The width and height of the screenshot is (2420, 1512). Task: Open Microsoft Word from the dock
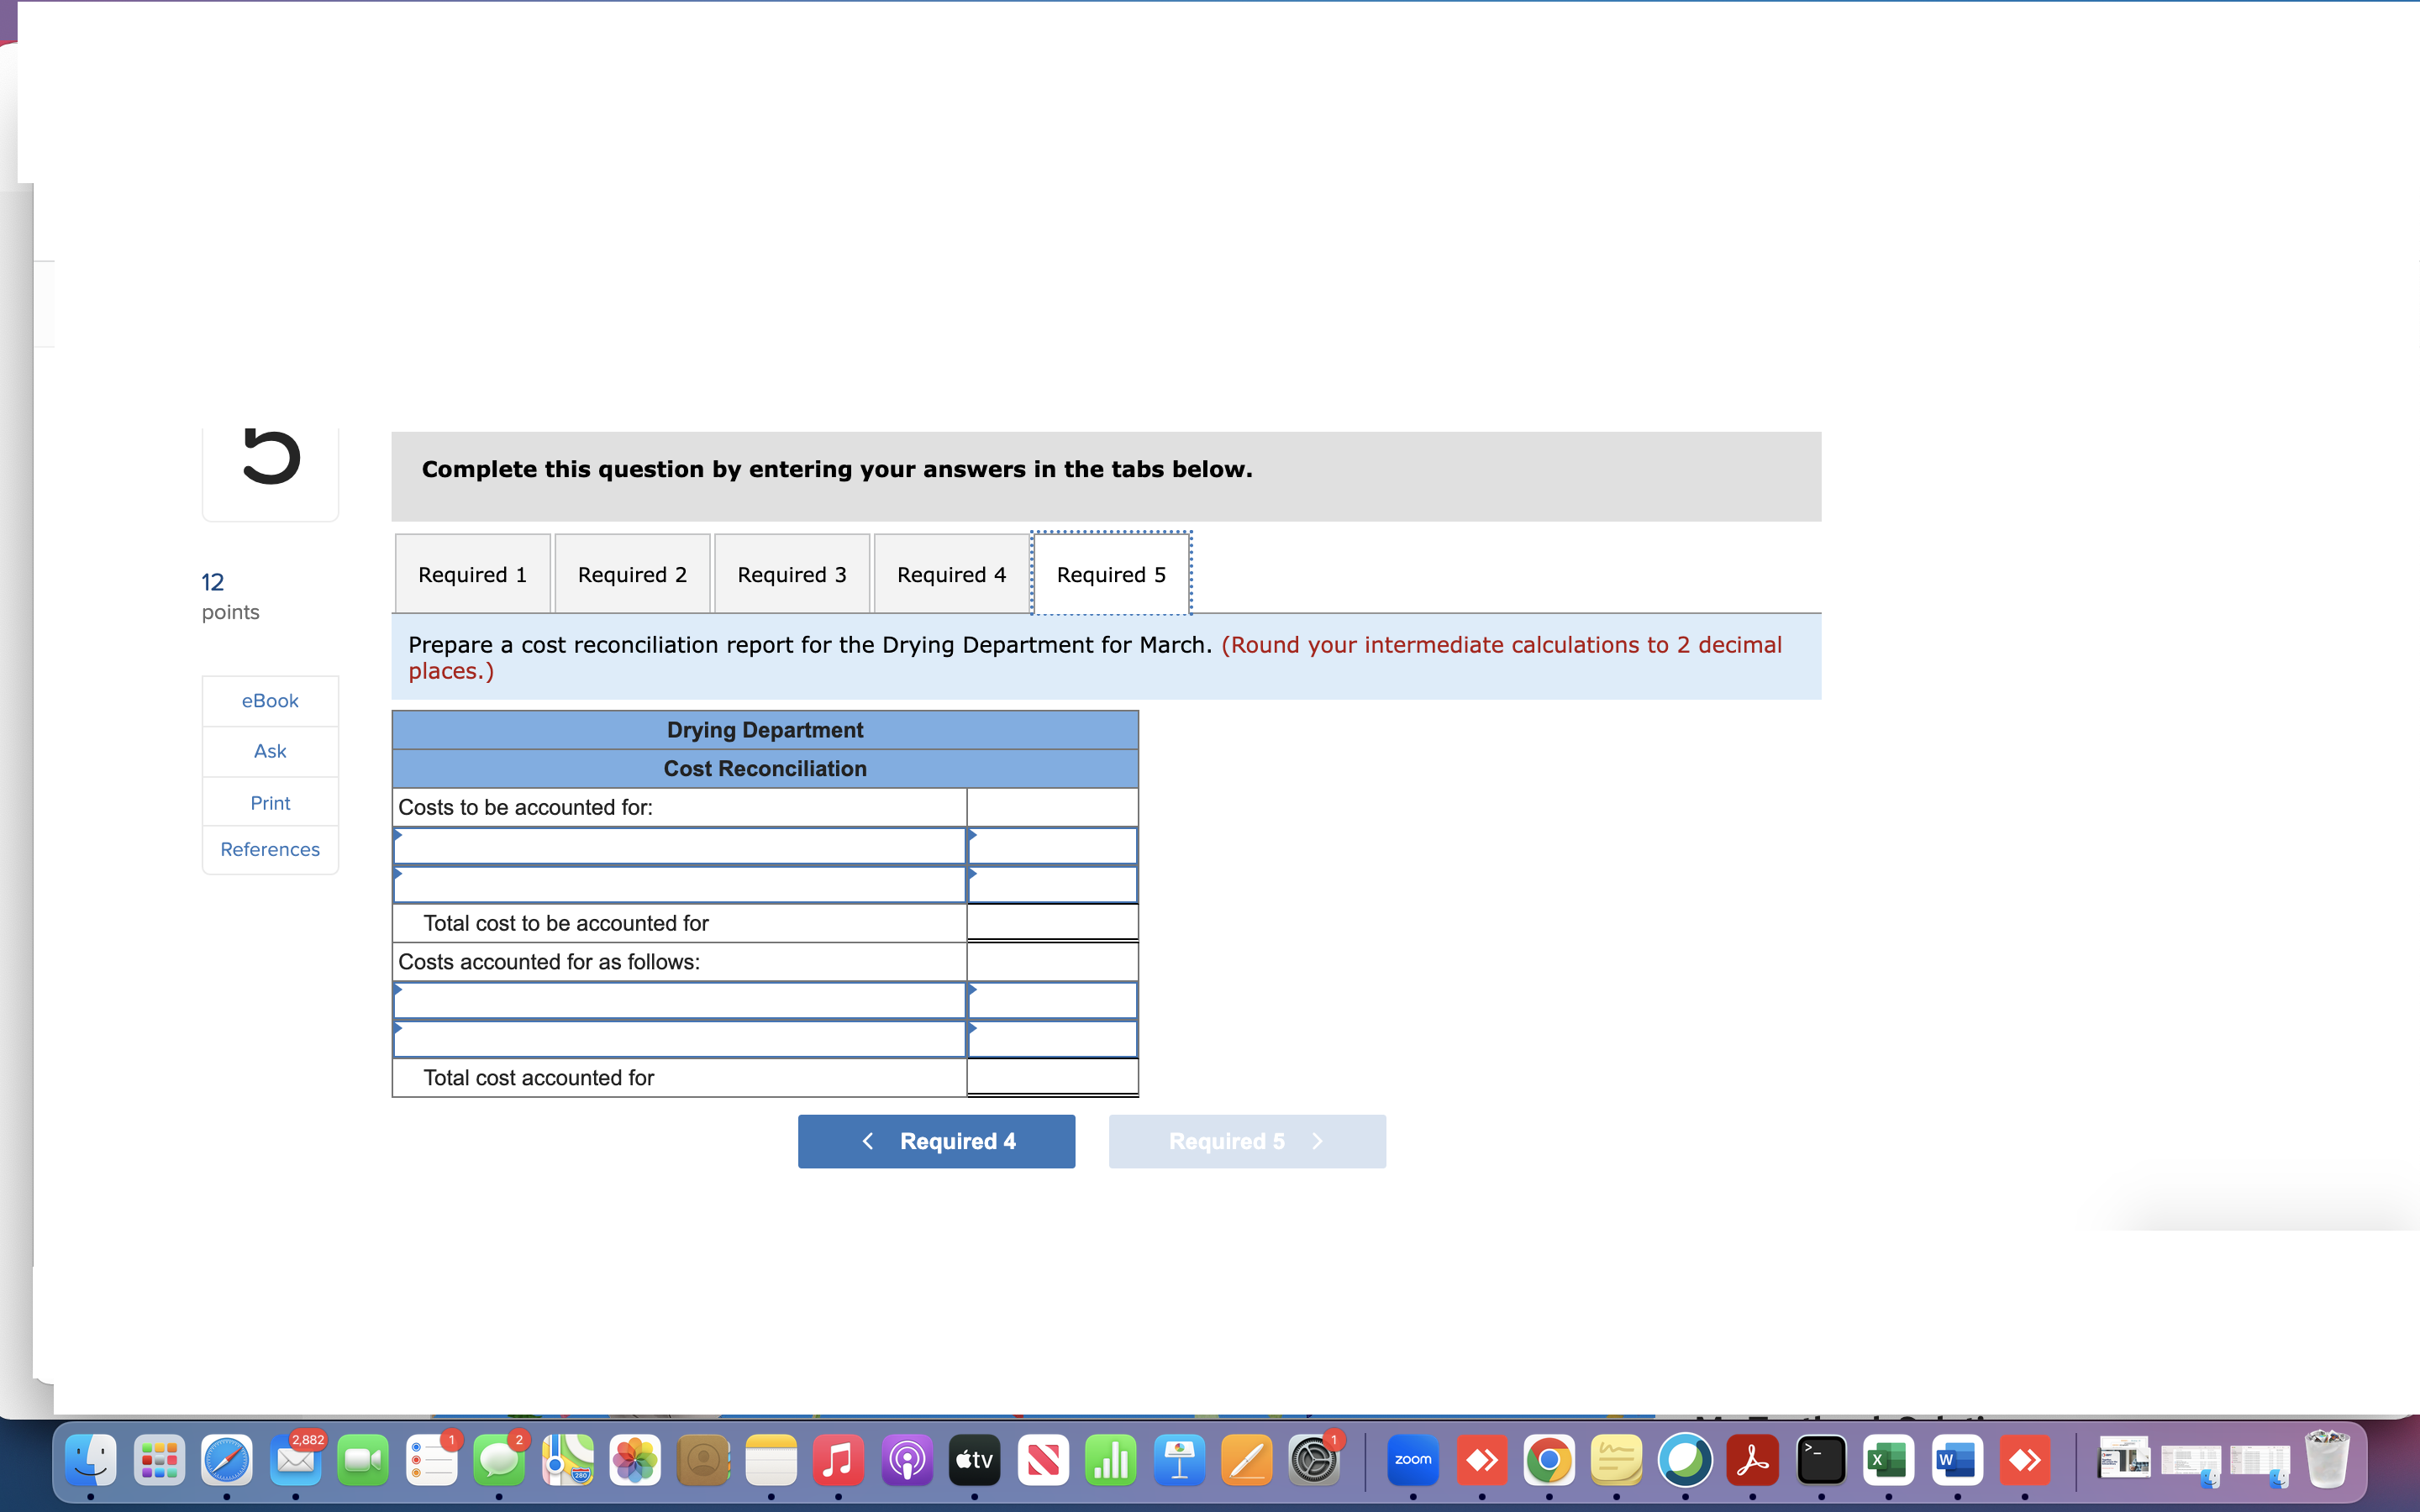click(x=1956, y=1461)
